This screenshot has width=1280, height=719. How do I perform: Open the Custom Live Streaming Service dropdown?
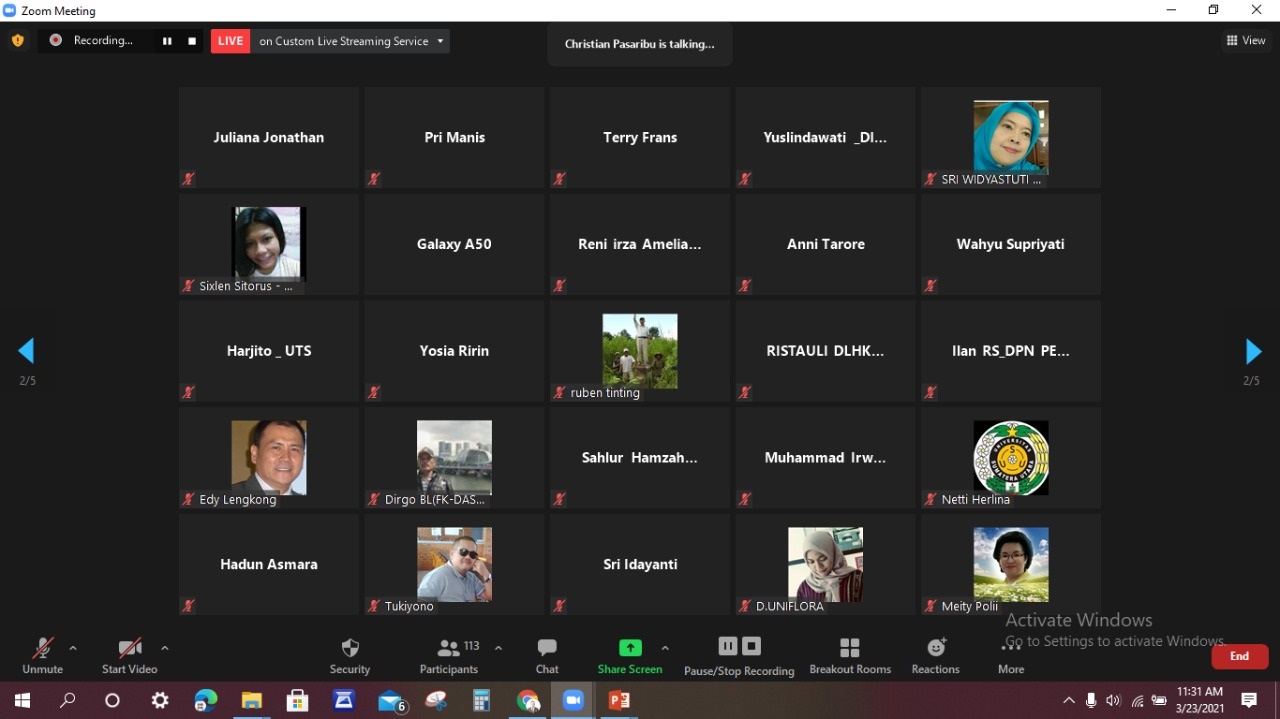[x=440, y=41]
